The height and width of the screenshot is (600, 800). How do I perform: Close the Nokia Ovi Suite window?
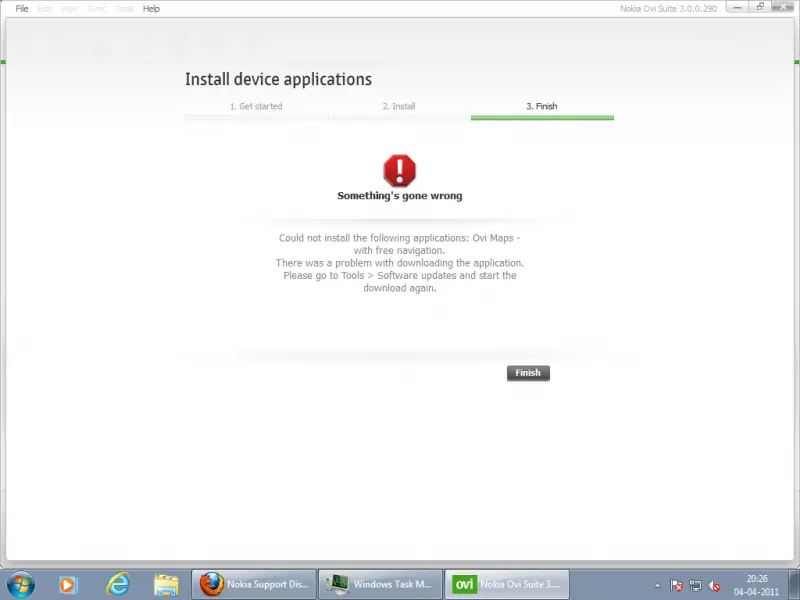tap(783, 7)
